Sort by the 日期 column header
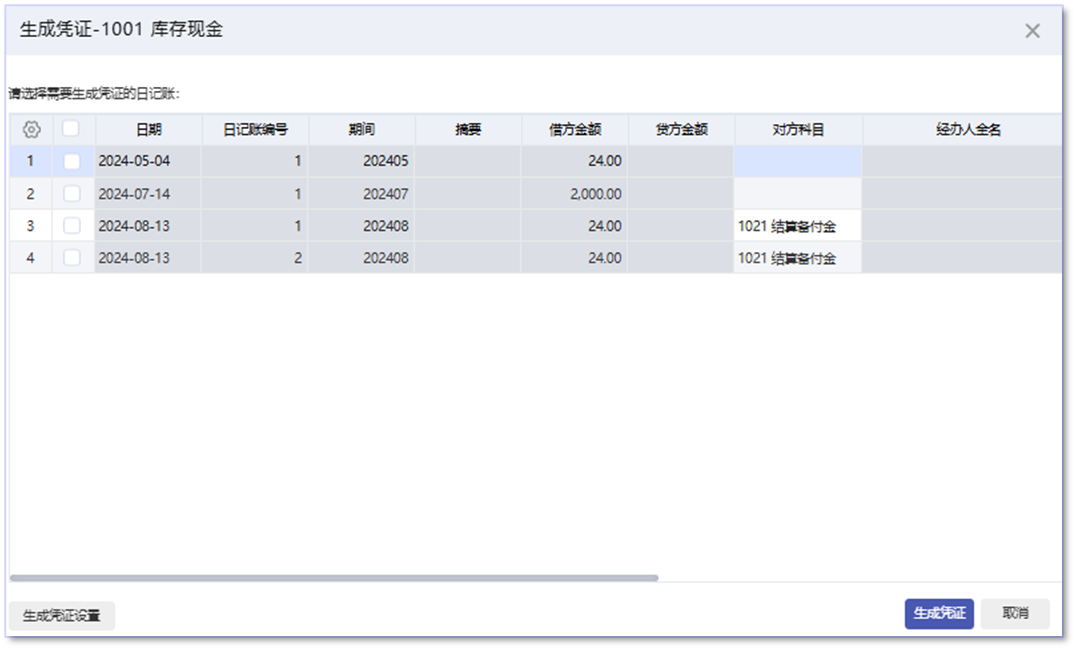Image resolution: width=1077 pixels, height=651 pixels. coord(148,129)
